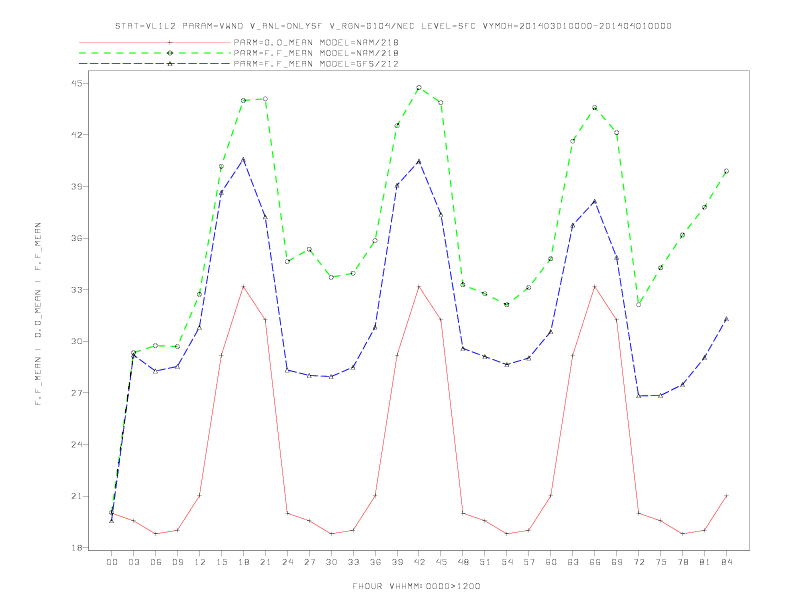
Task: Click x-axis tick label 36 under the plot
Action: (x=375, y=562)
